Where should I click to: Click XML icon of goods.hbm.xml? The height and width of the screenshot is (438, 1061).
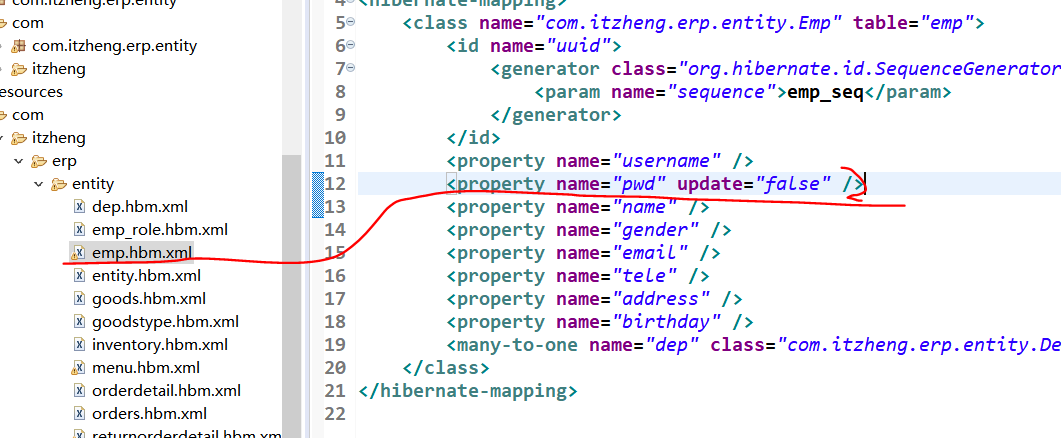pyautogui.click(x=78, y=299)
